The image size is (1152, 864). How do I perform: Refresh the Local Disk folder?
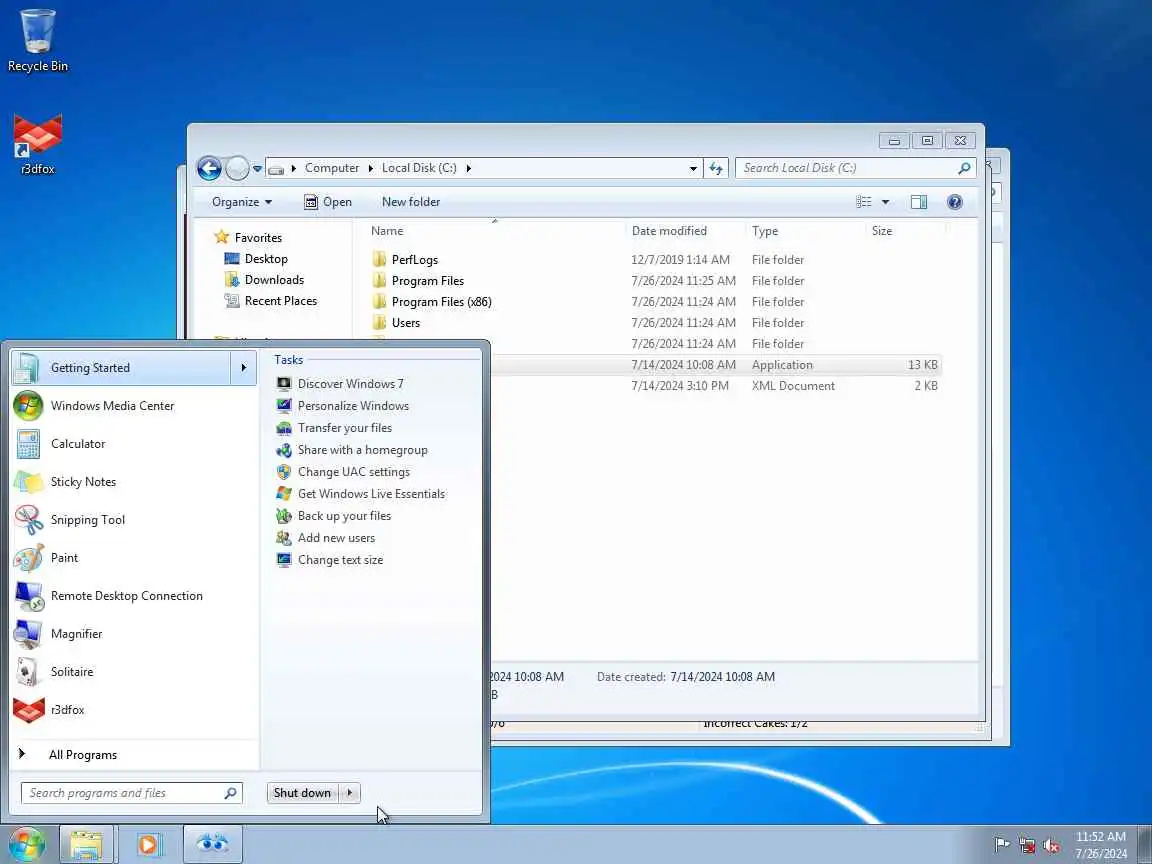pyautogui.click(x=716, y=168)
